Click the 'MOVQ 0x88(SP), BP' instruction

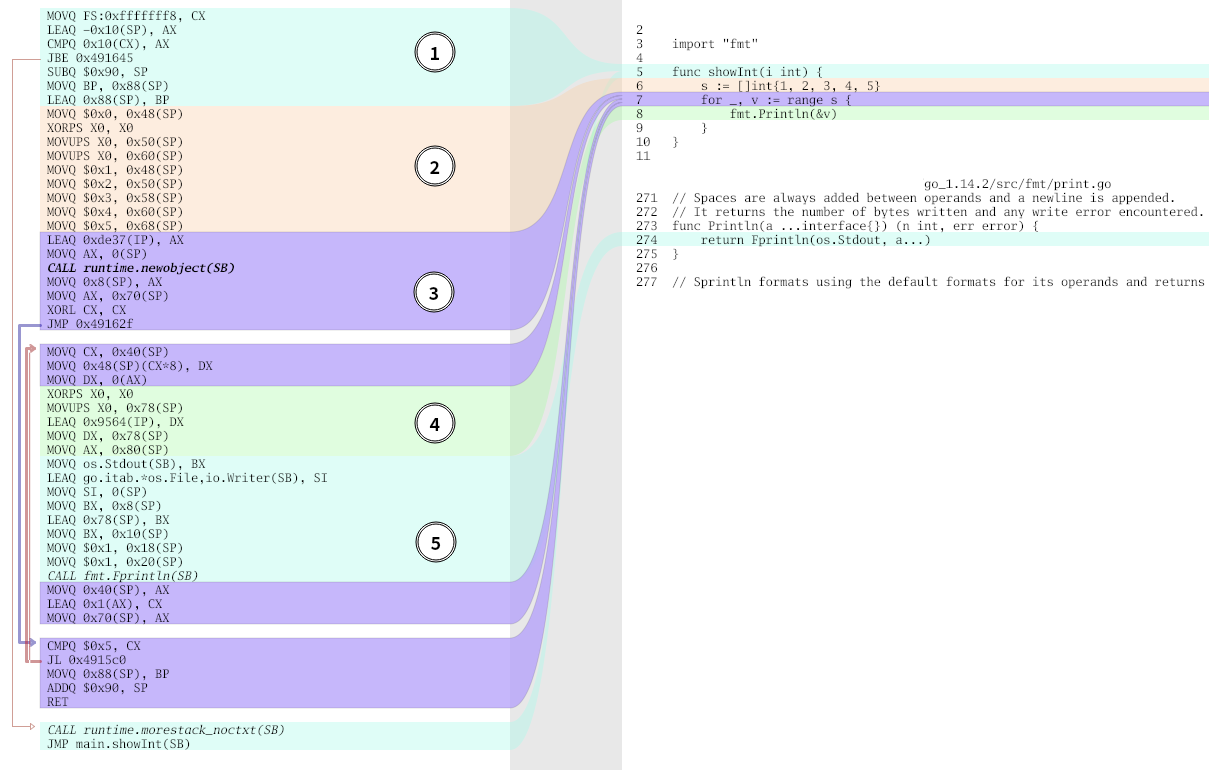(109, 674)
